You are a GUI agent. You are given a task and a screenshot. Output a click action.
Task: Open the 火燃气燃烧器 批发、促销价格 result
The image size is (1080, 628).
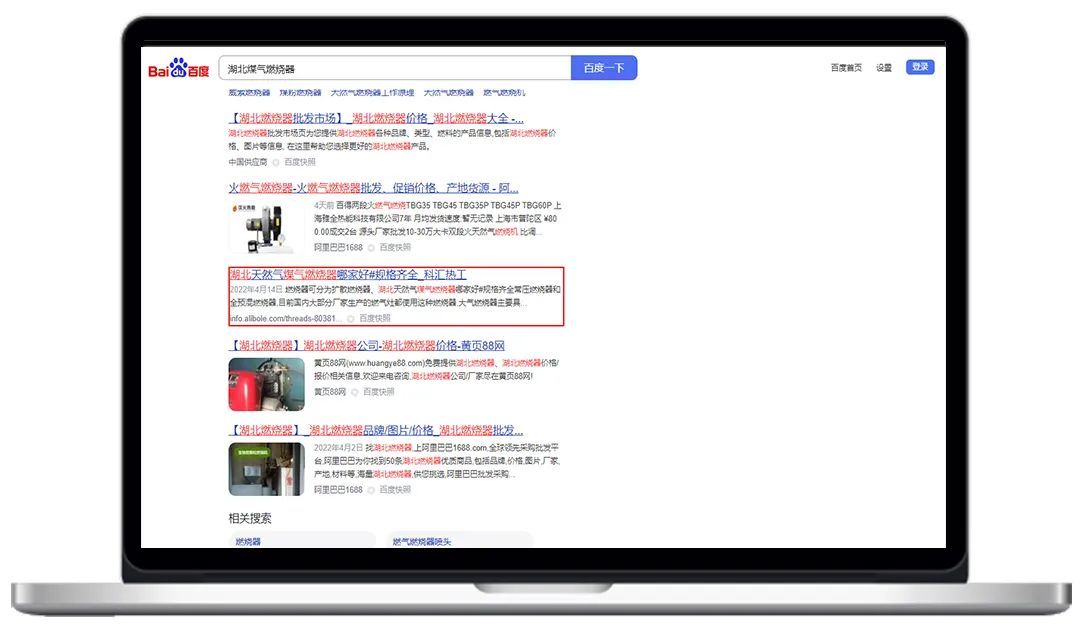point(373,188)
